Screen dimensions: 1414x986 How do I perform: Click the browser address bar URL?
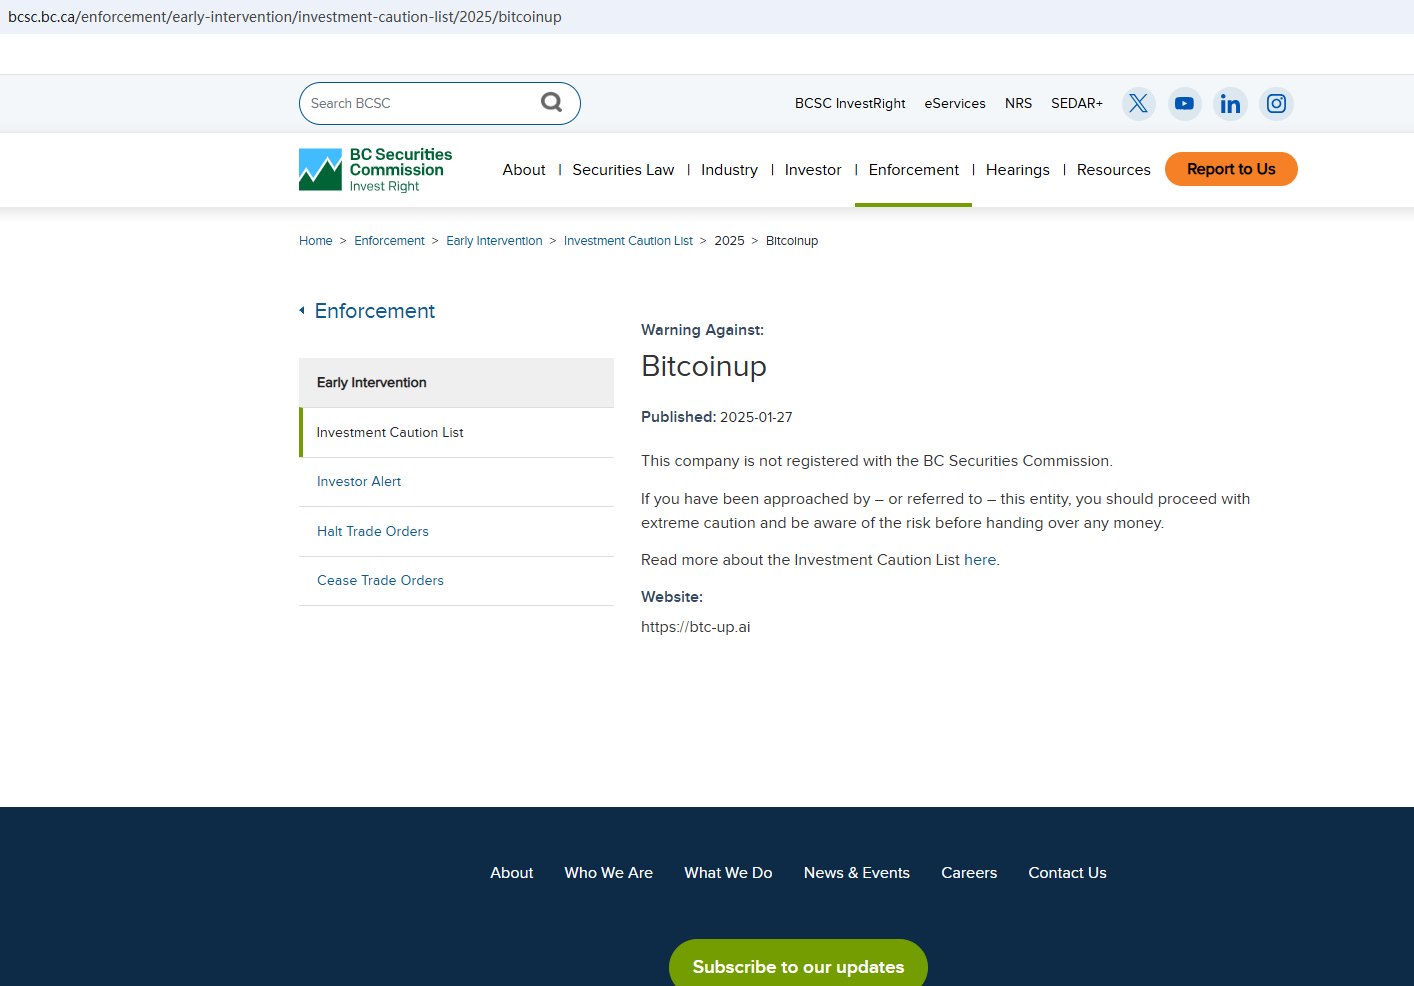click(285, 17)
